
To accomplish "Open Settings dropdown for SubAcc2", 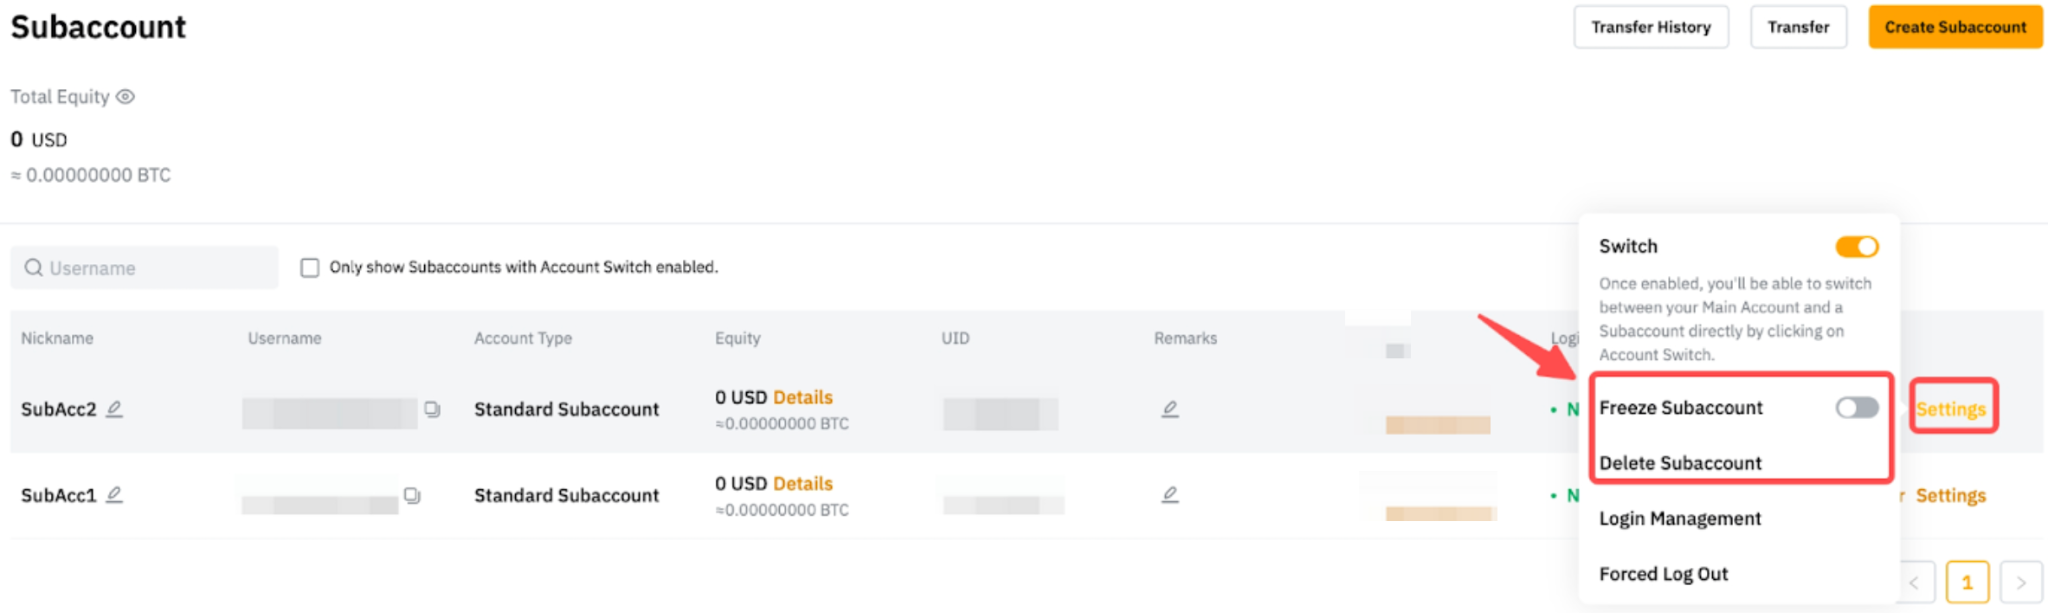I will (x=1951, y=409).
